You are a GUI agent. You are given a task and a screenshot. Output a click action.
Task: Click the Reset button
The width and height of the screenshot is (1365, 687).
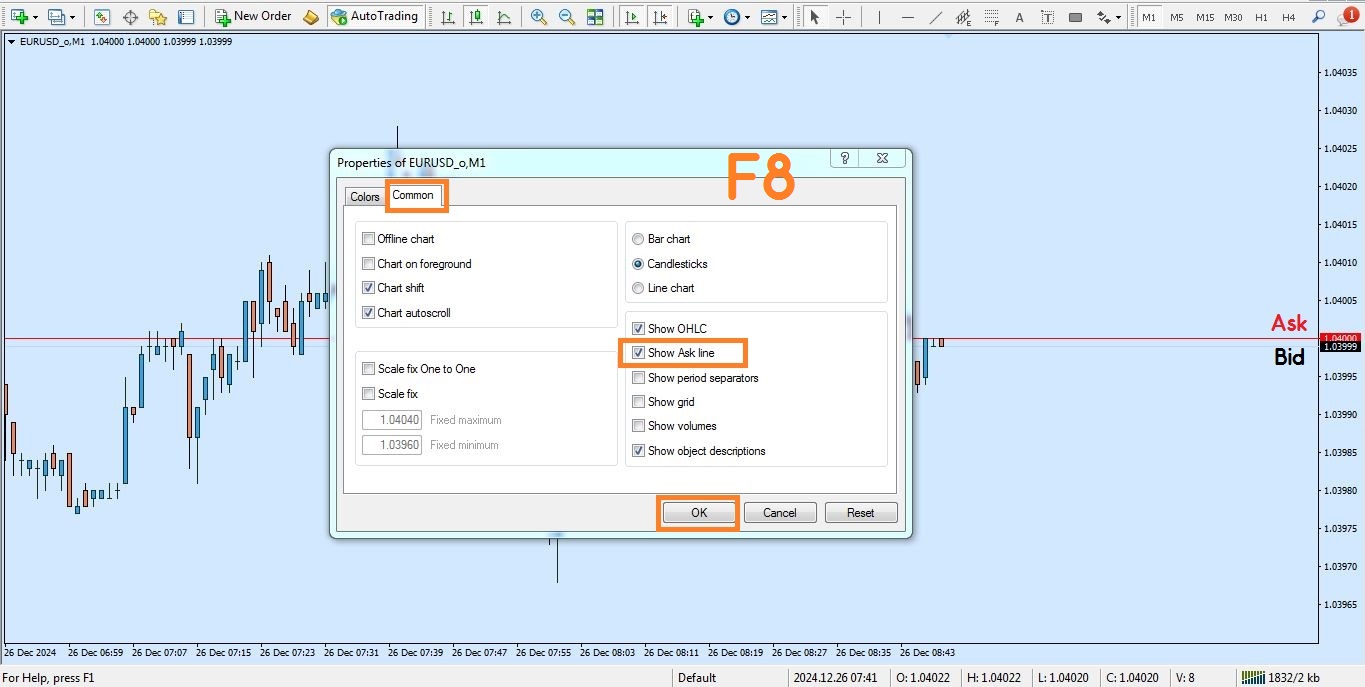pyautogui.click(x=860, y=513)
